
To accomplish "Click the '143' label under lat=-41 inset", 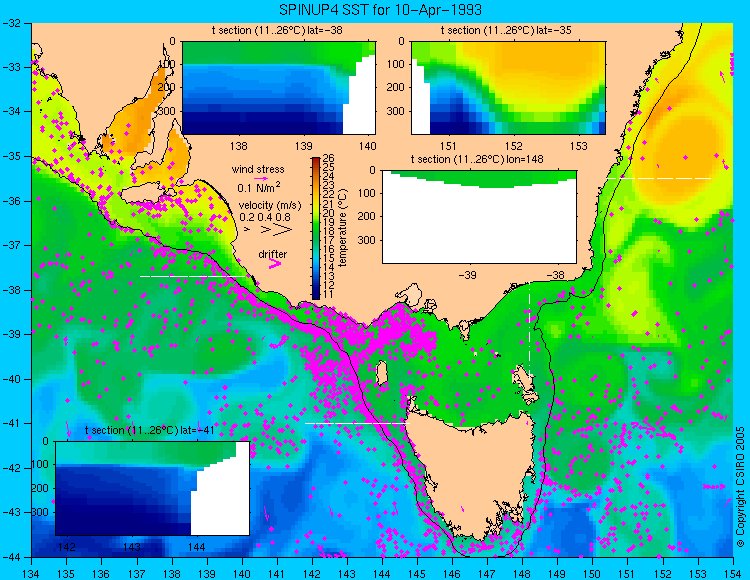I will point(132,547).
